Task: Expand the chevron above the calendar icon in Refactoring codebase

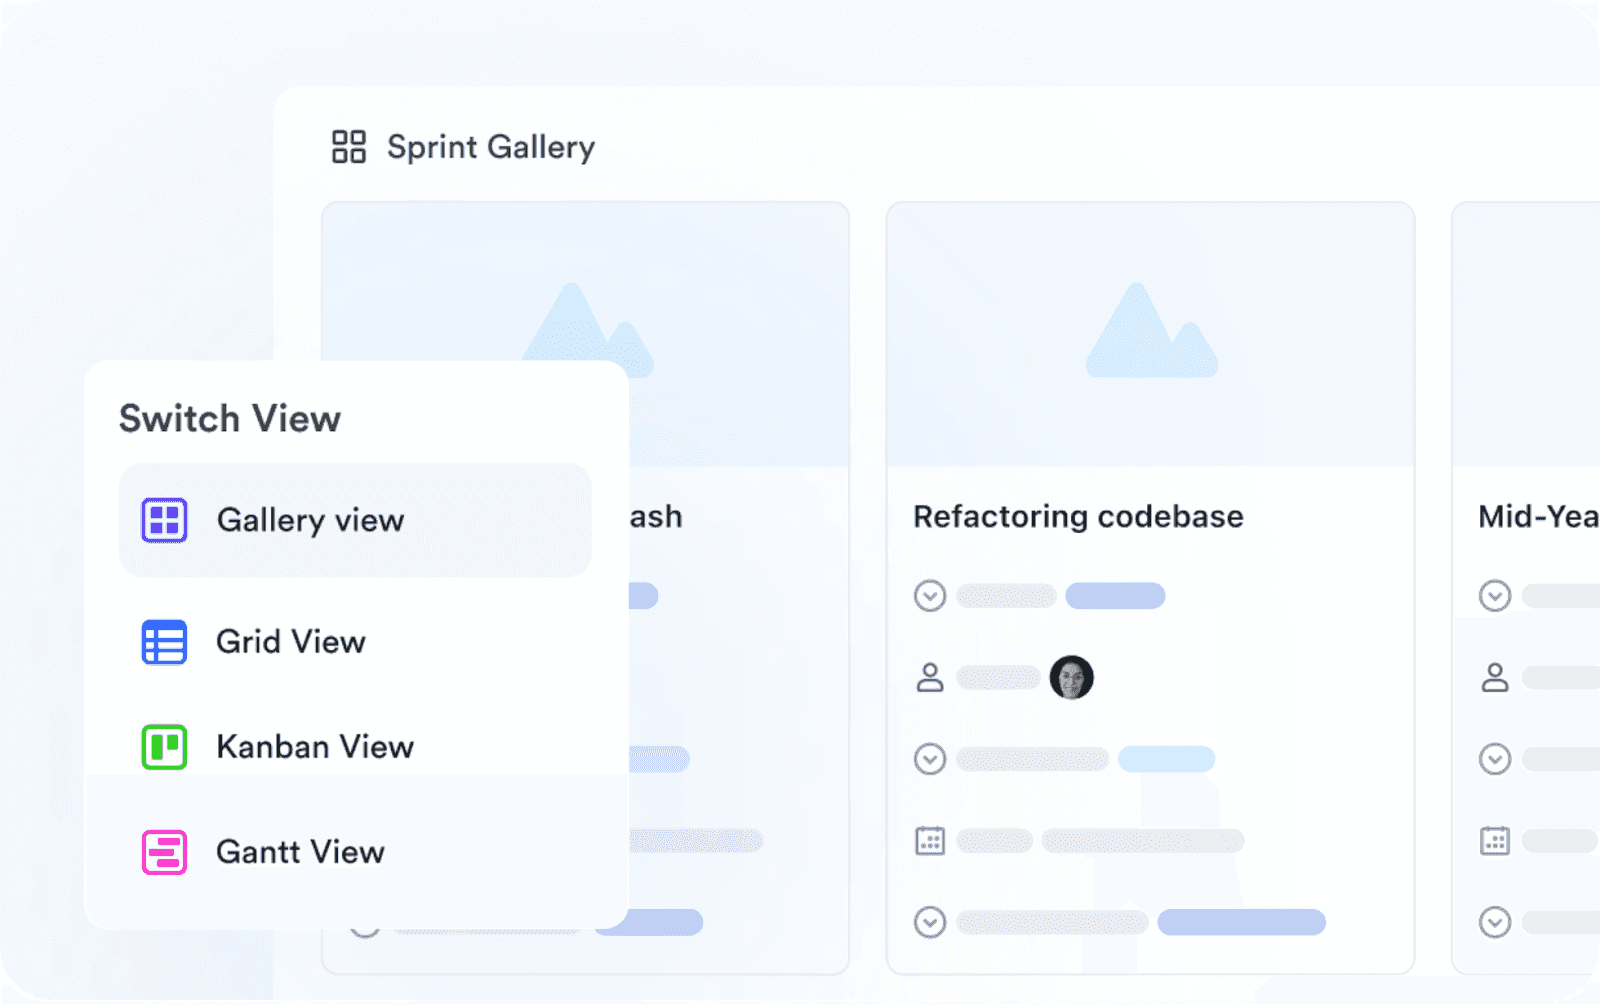Action: click(930, 759)
